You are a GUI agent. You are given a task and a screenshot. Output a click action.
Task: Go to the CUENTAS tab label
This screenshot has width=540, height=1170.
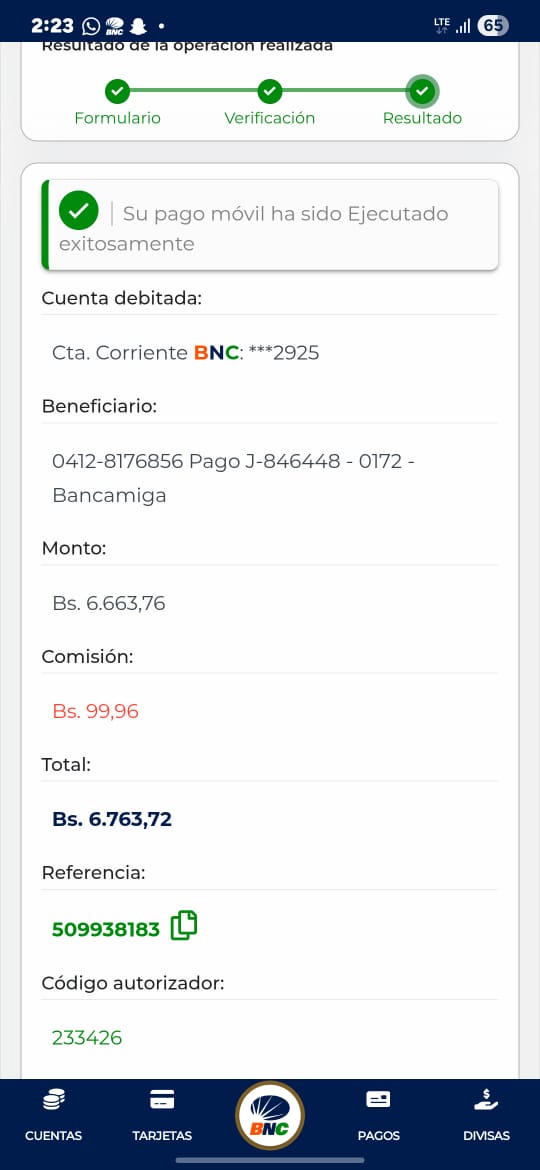[54, 1136]
